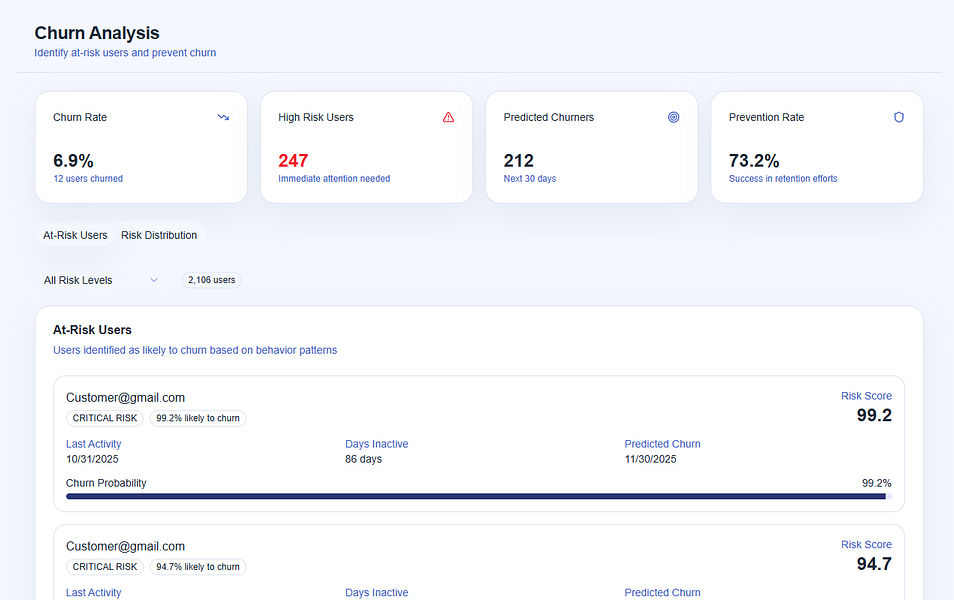Open the All Risk Levels dropdown
Viewport: 954px width, 600px height.
coord(101,280)
